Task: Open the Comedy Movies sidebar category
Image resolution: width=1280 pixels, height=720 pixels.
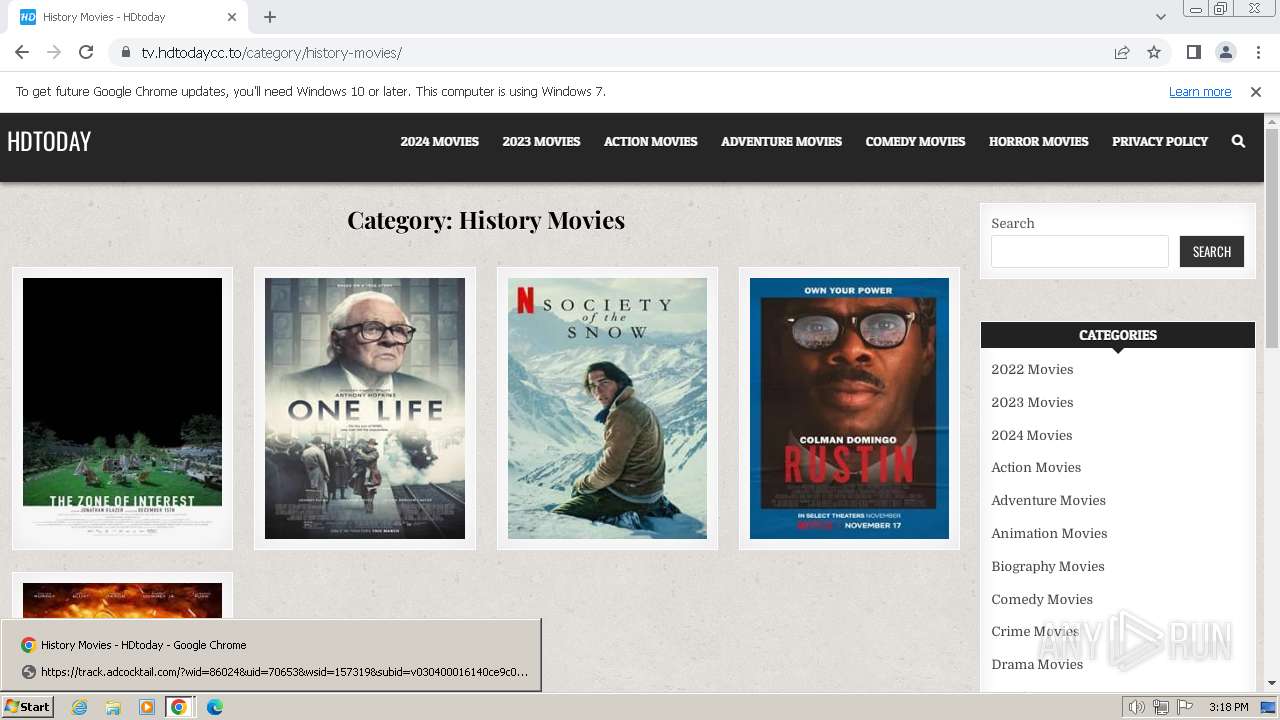Action: click(x=1042, y=599)
